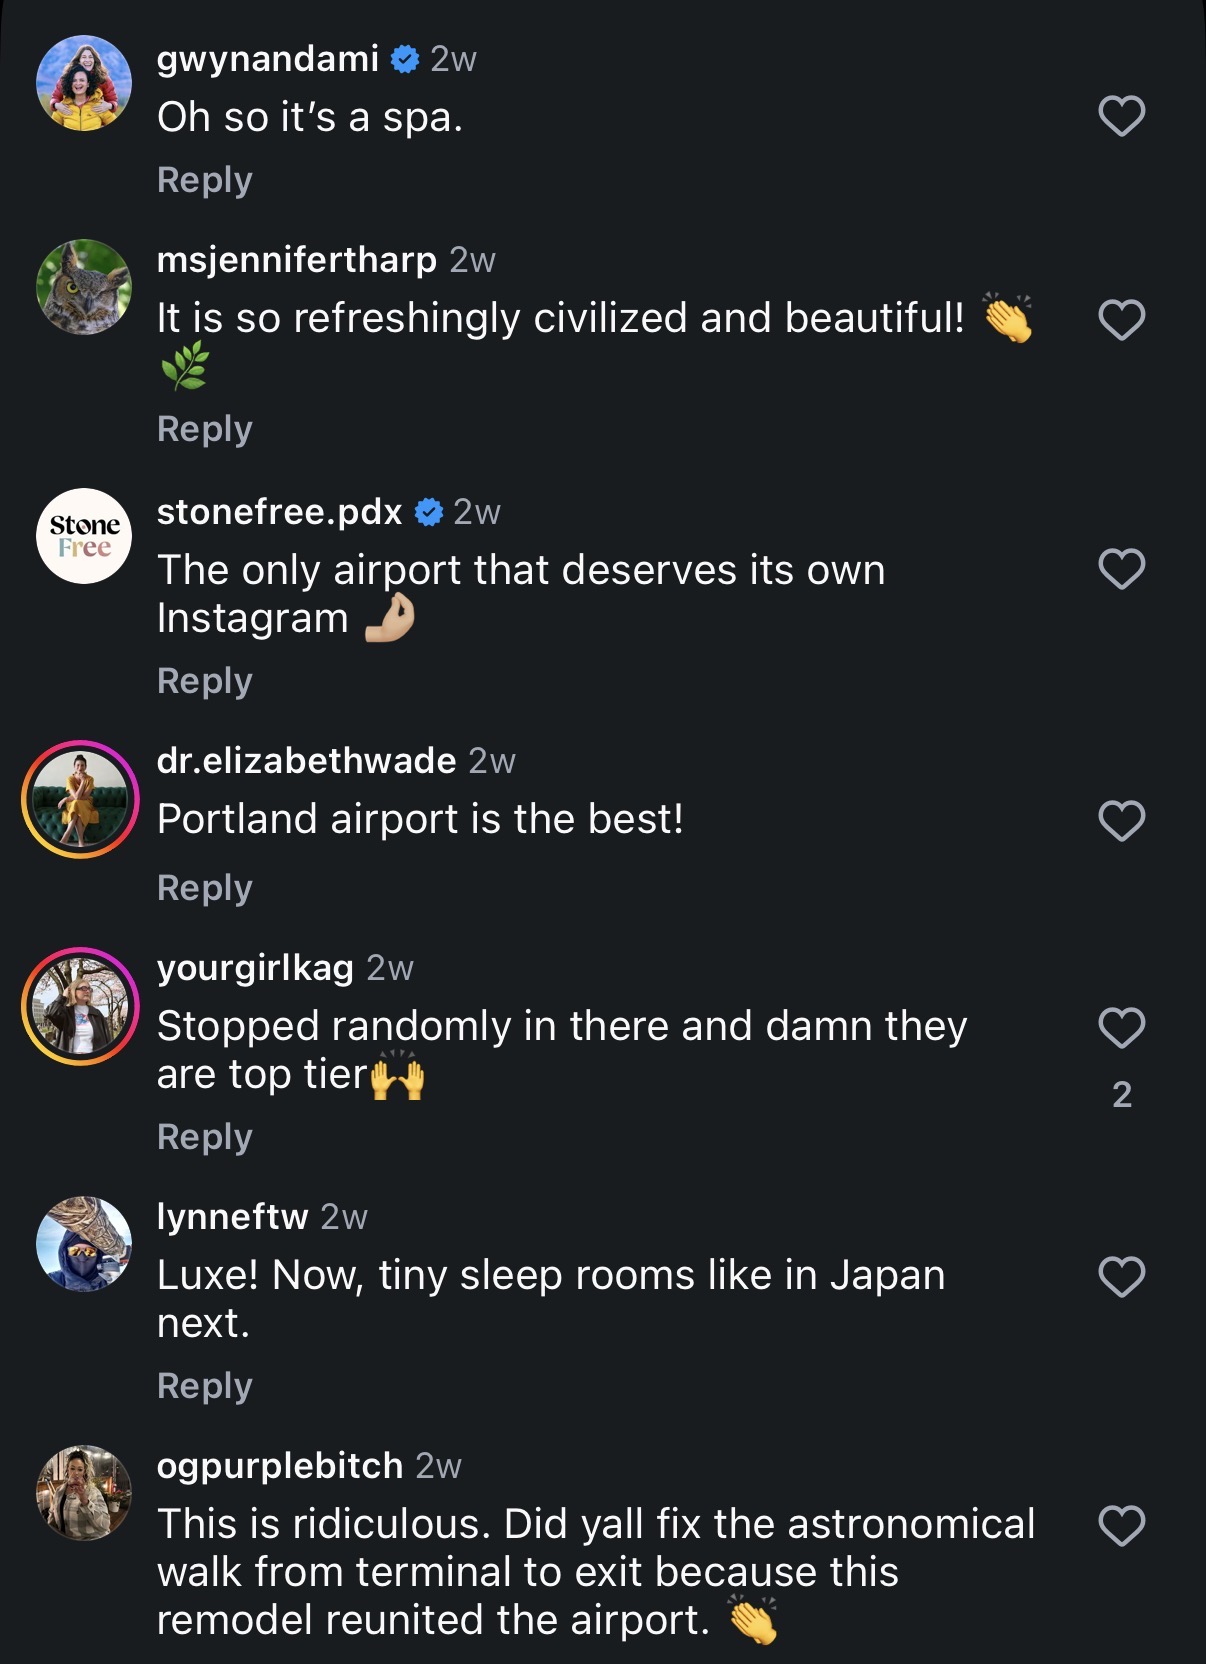Image resolution: width=1206 pixels, height=1664 pixels.
Task: Reply to lynneftw's sleep rooms comment
Action: point(205,1386)
